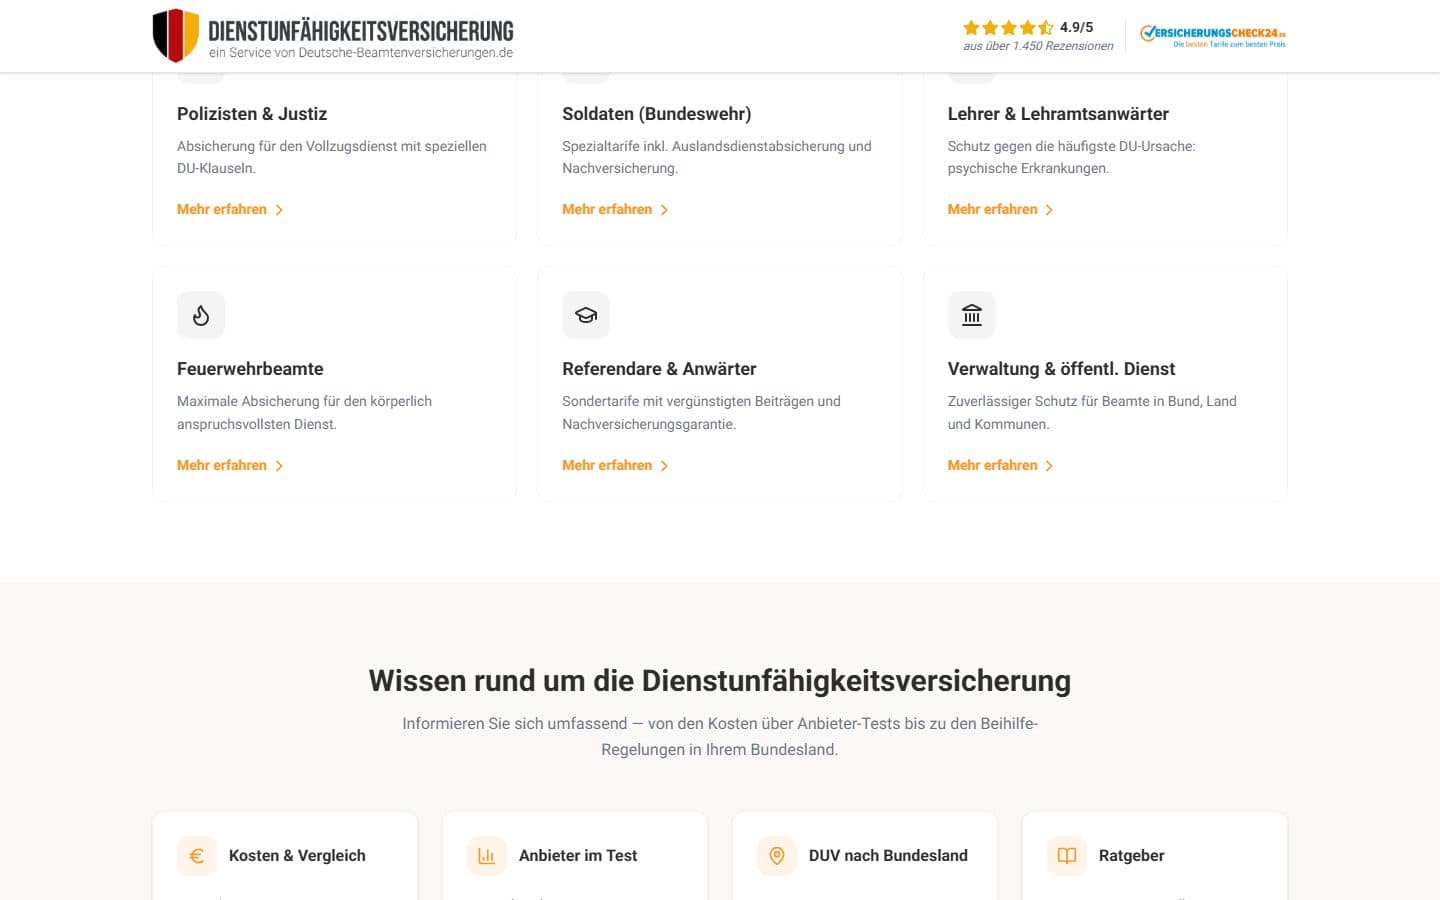Viewport: 1440px width, 900px height.
Task: Click the euro icon beside Kosten & Vergleich
Action: tap(197, 856)
